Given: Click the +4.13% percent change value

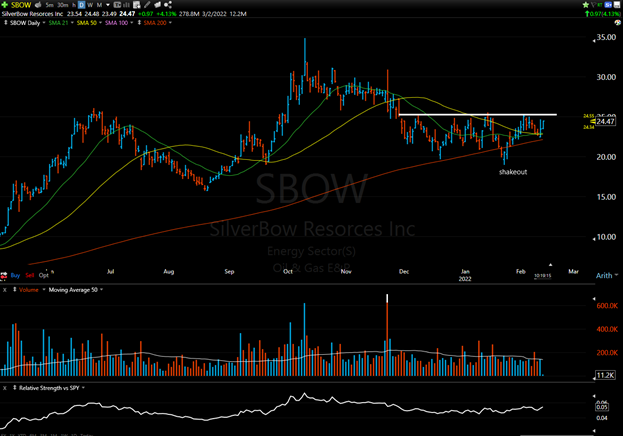Looking at the screenshot, I should (x=166, y=14).
